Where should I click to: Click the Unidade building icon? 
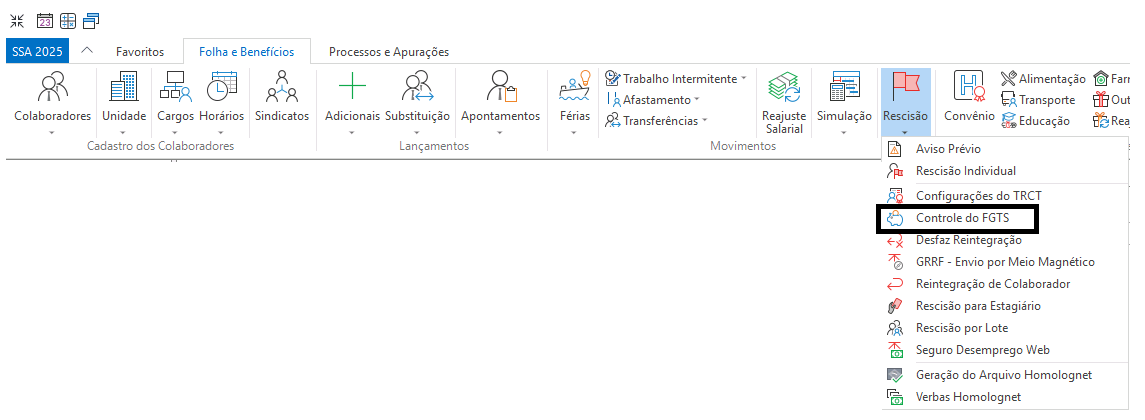point(124,90)
